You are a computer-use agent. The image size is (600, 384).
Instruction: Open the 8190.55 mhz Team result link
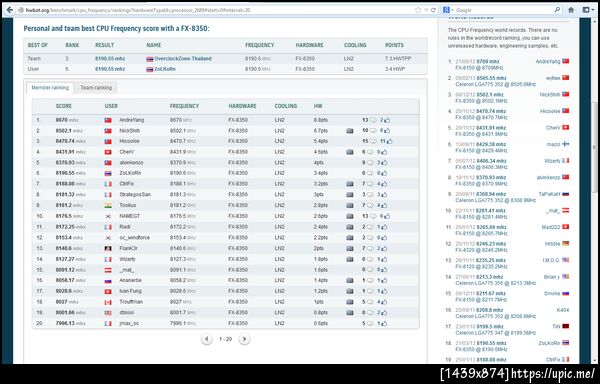point(110,59)
